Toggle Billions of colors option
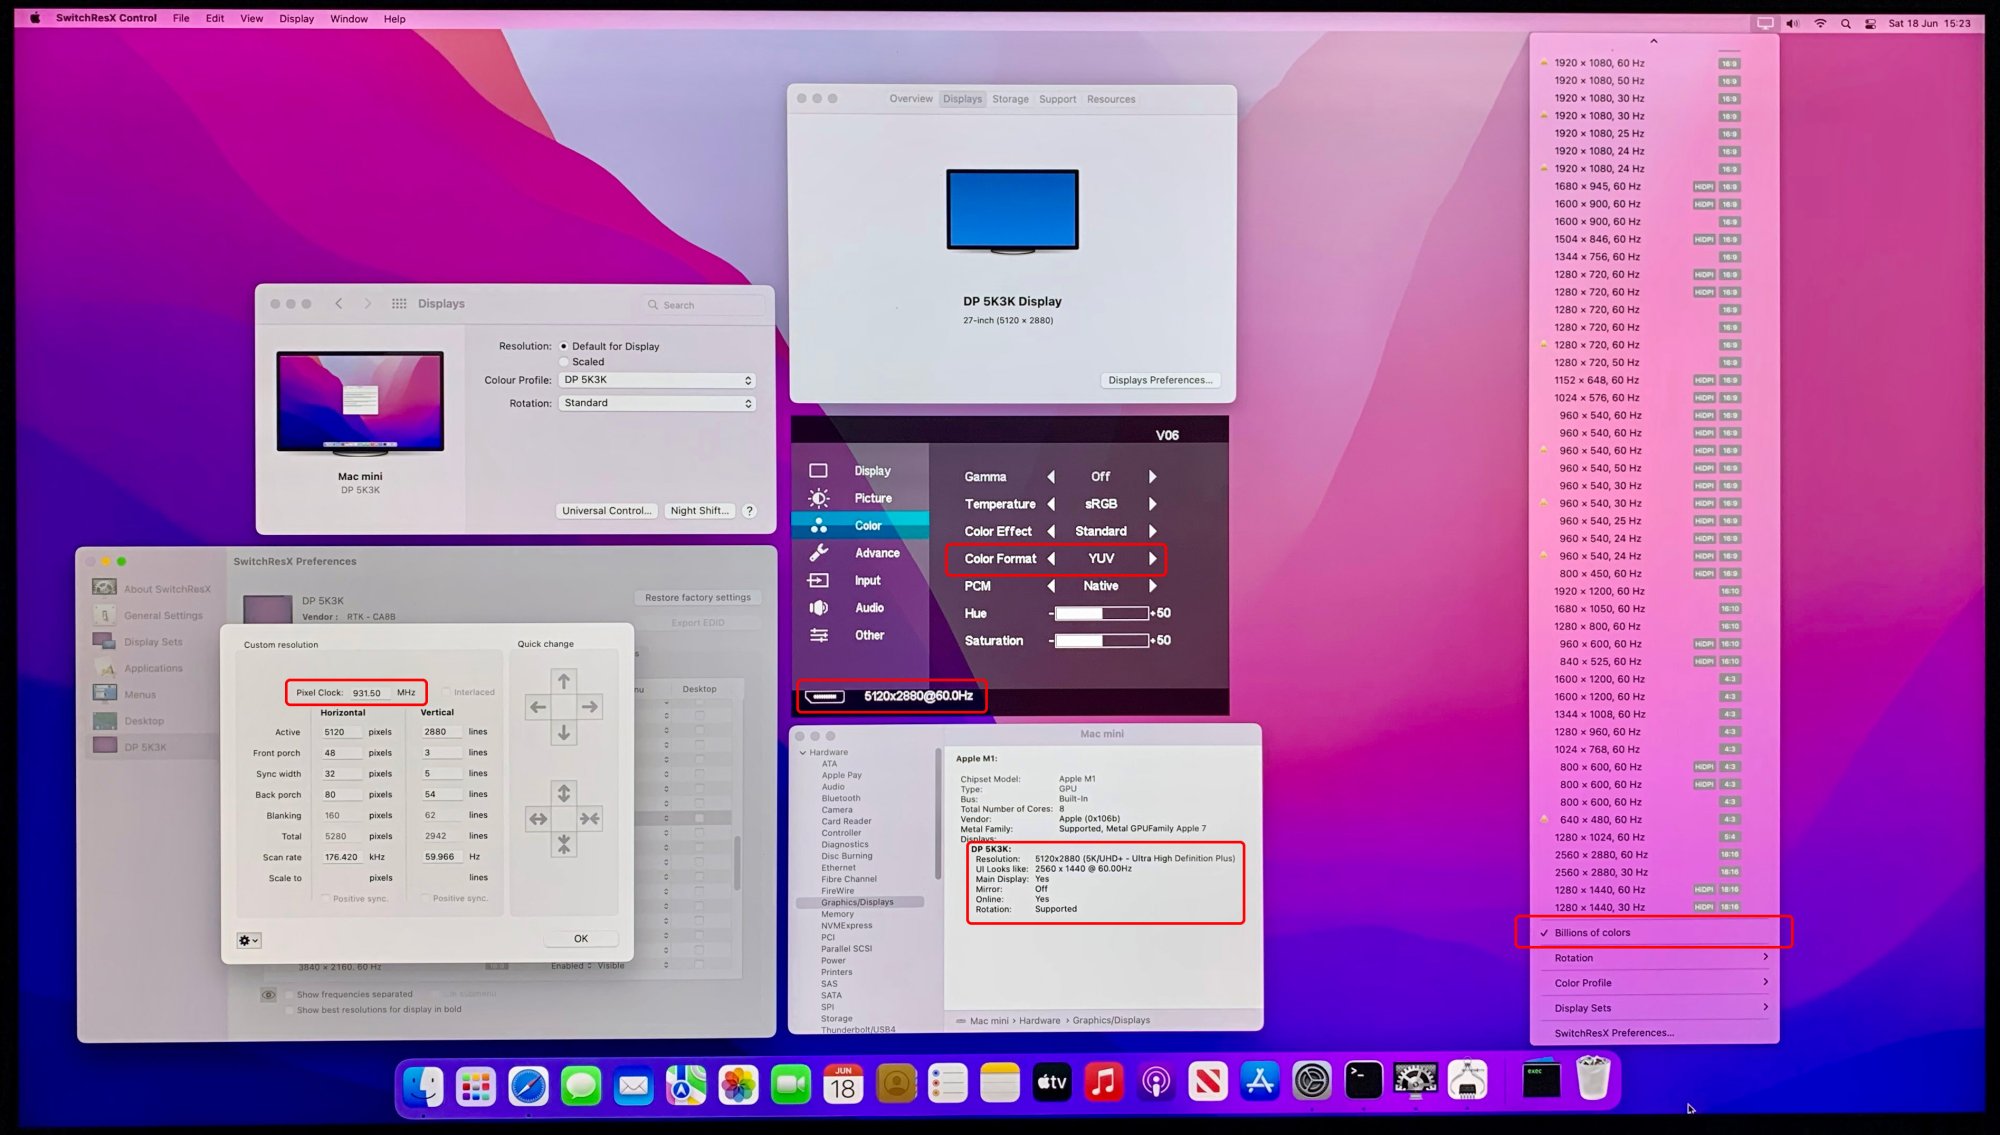Screen dimensions: 2000x1135 tap(1591, 933)
